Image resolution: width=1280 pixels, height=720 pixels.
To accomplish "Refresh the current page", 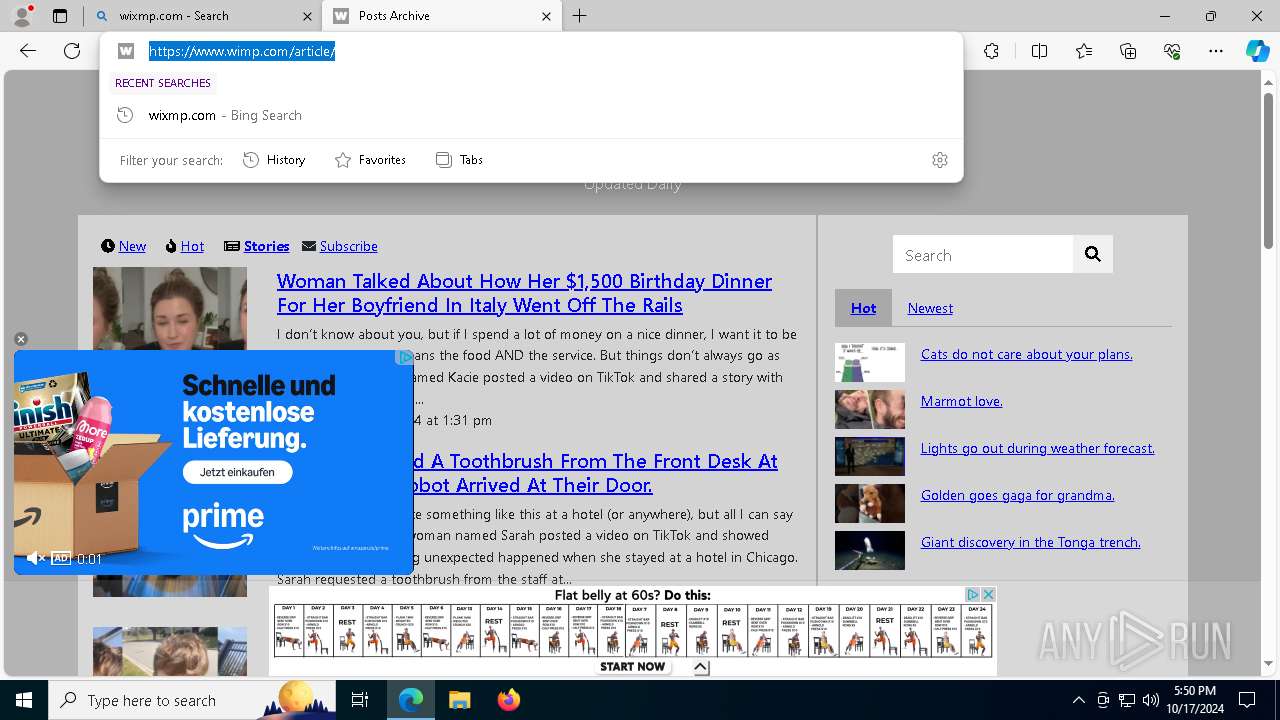I will (x=72, y=51).
